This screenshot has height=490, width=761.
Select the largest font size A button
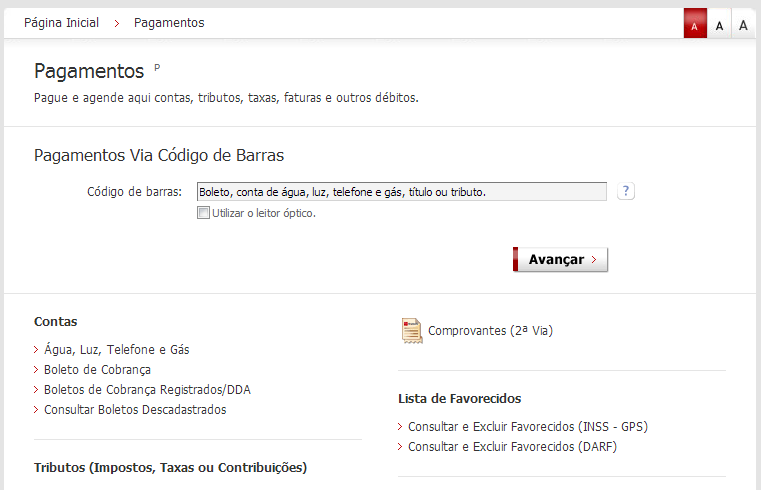743,24
